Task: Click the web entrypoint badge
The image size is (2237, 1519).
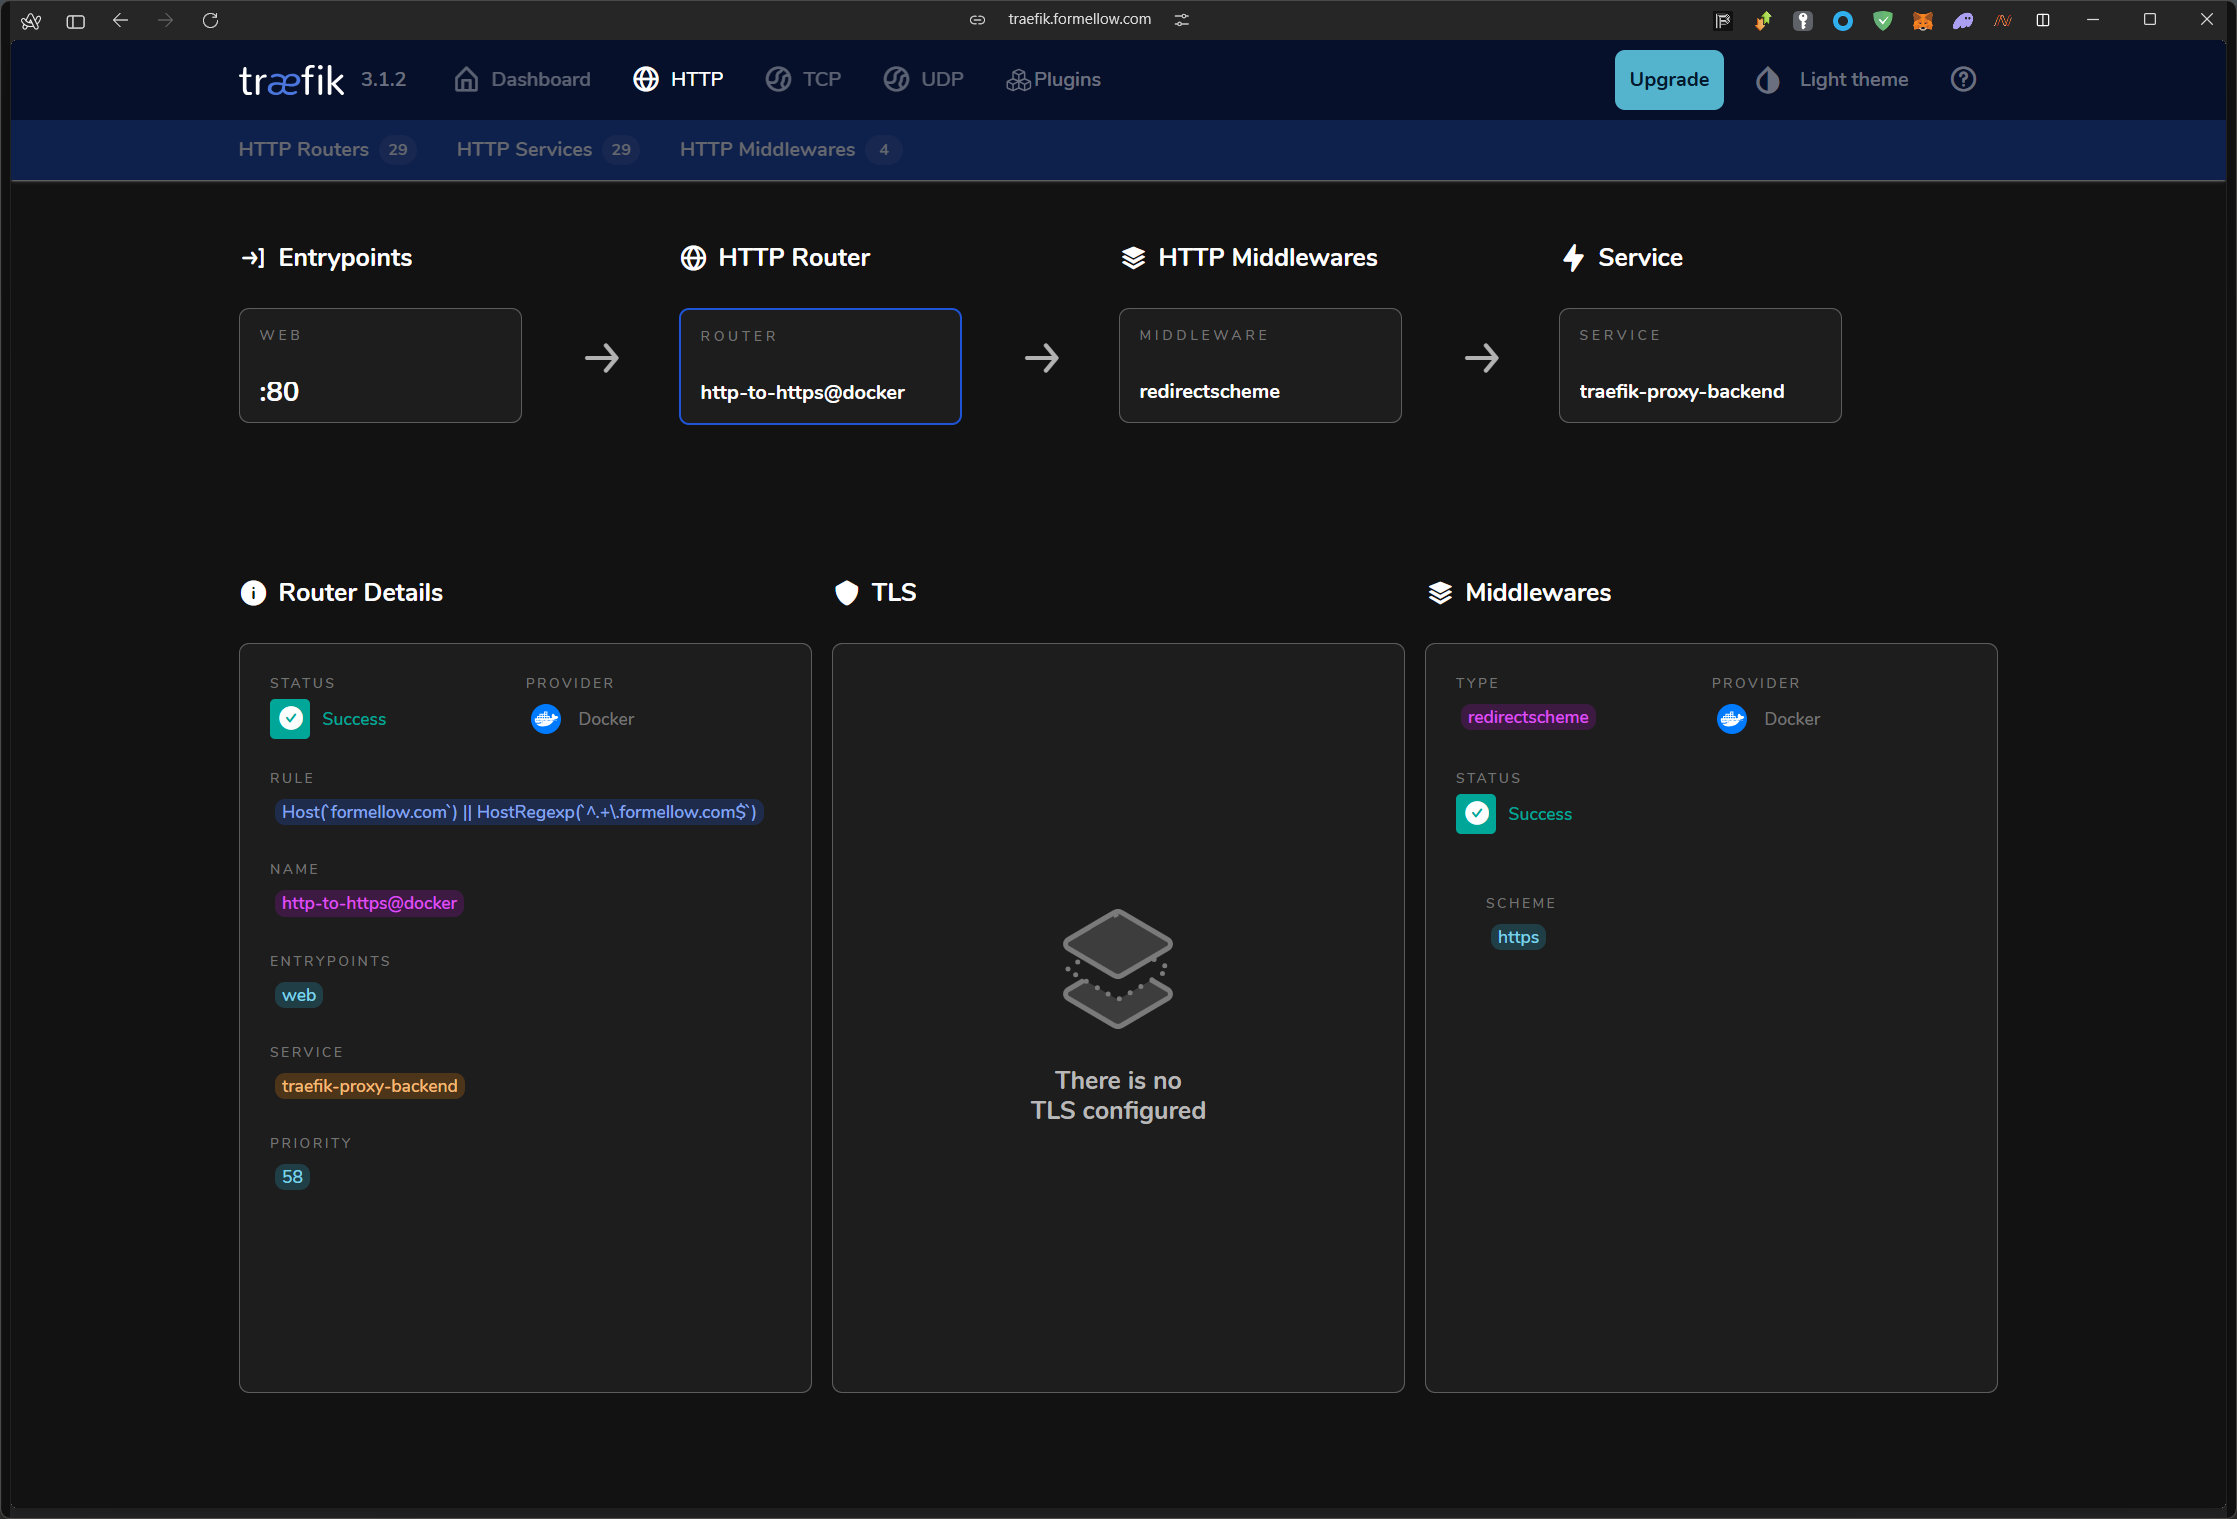Action: pos(299,995)
